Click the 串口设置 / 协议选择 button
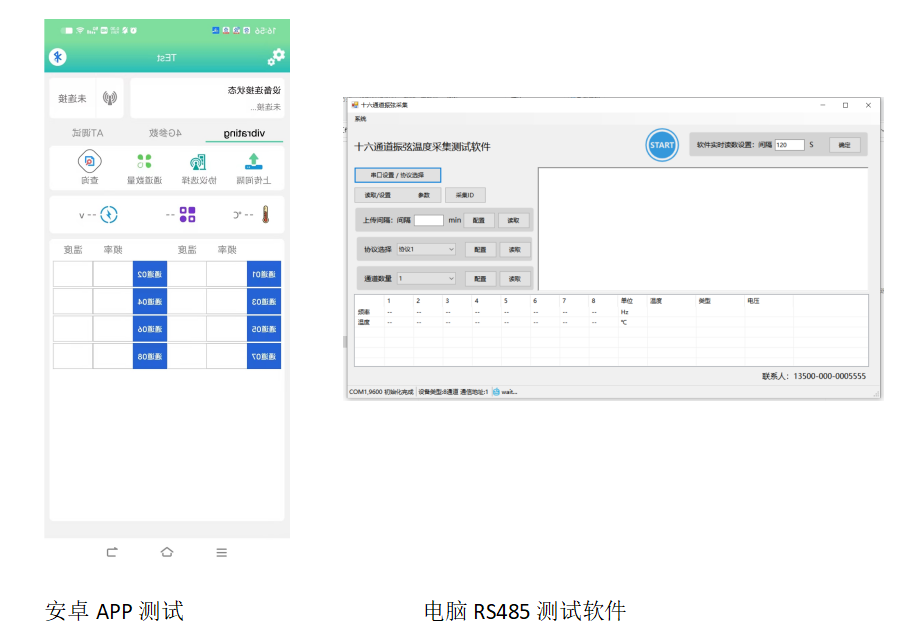Screen dimensions: 901x636 point(397,175)
